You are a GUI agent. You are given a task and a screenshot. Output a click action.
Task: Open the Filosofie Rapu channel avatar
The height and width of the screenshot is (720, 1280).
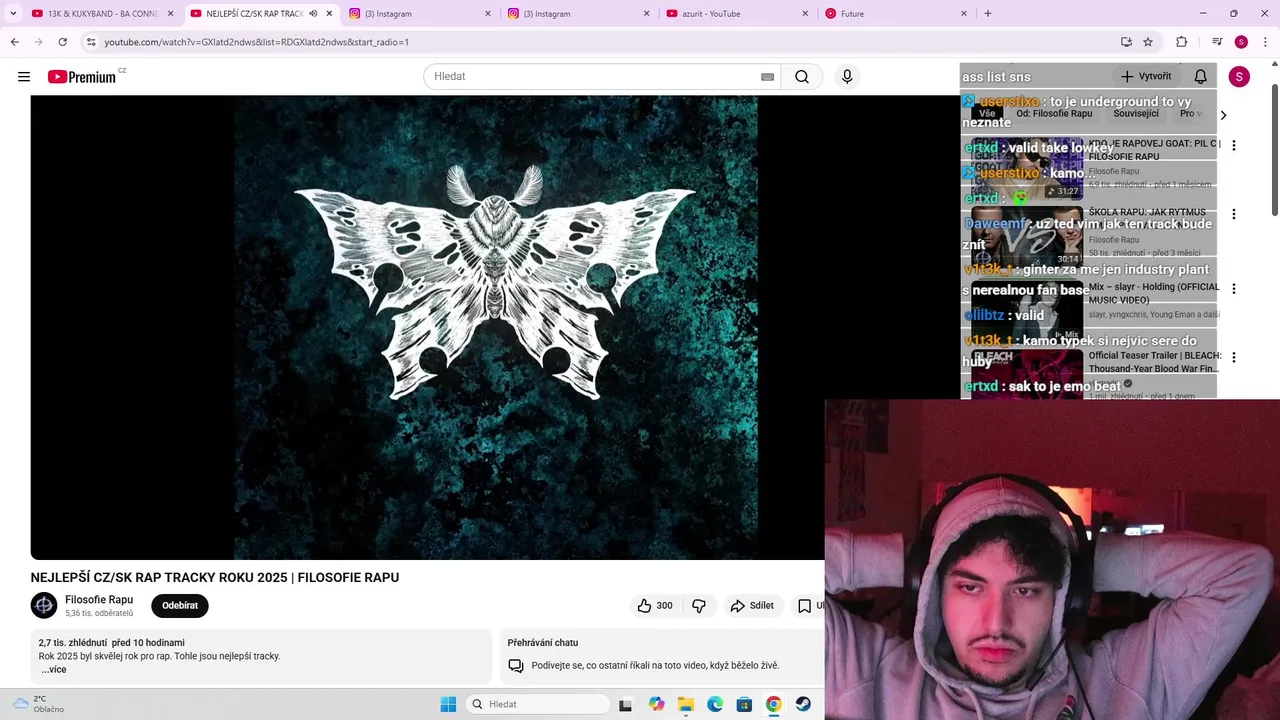coord(44,606)
